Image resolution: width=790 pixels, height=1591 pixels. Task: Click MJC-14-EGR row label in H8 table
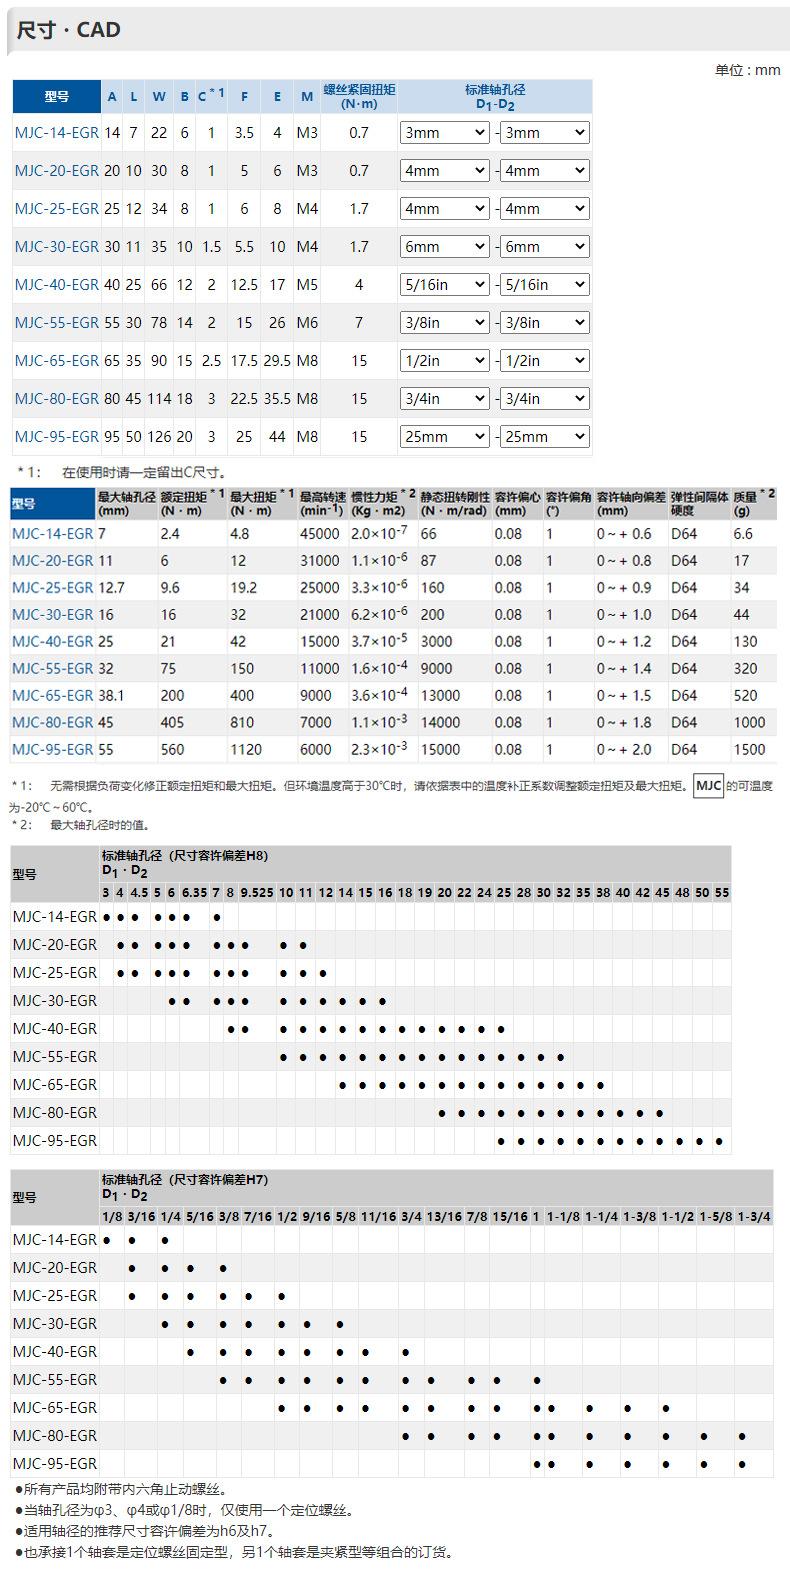[55, 916]
